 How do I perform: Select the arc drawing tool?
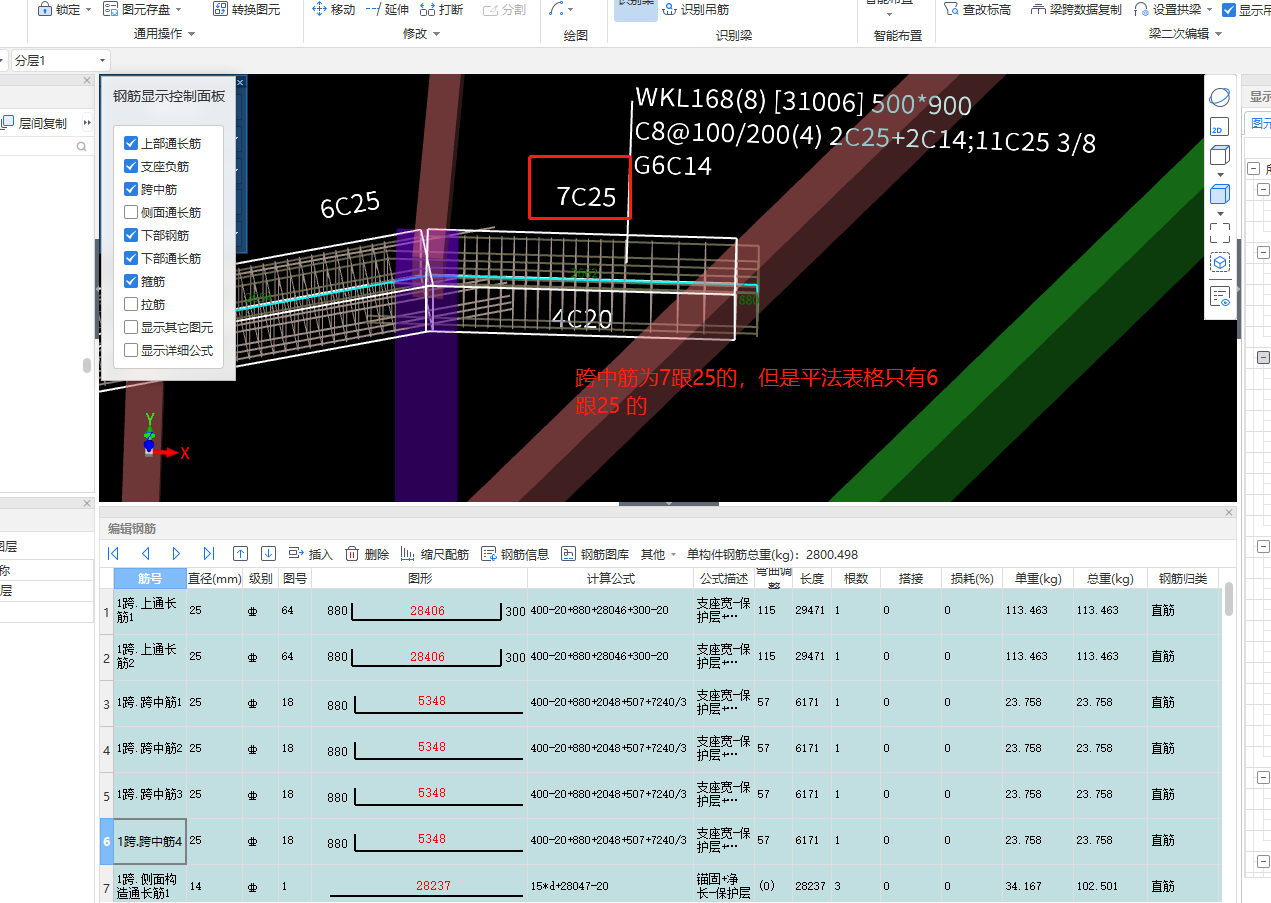557,9
